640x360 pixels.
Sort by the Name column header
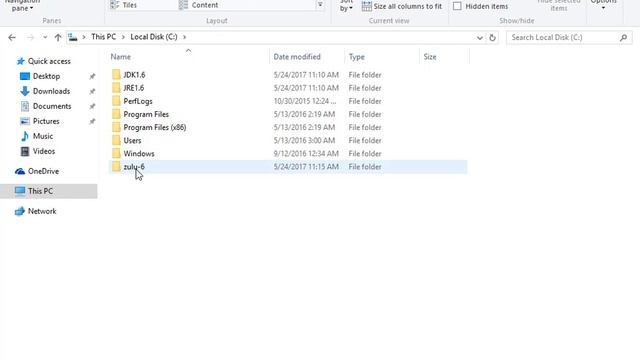click(x=121, y=57)
